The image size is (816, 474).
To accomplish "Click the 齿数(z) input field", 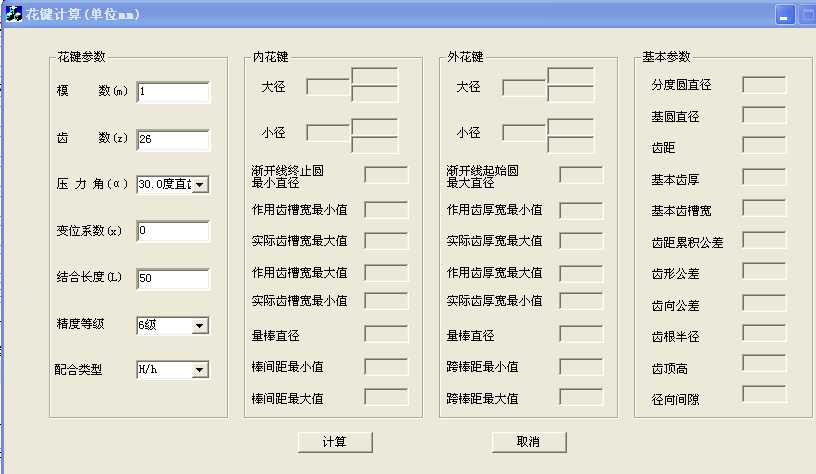I will pyautogui.click(x=173, y=140).
